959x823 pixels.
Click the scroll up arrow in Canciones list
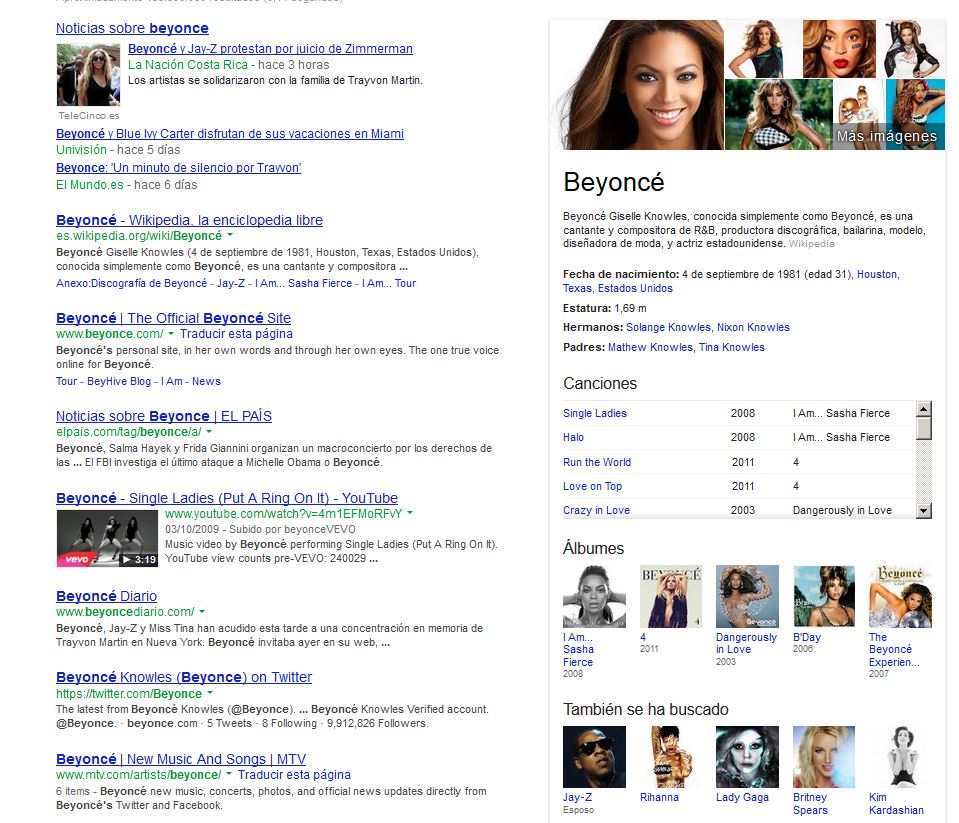(x=923, y=408)
